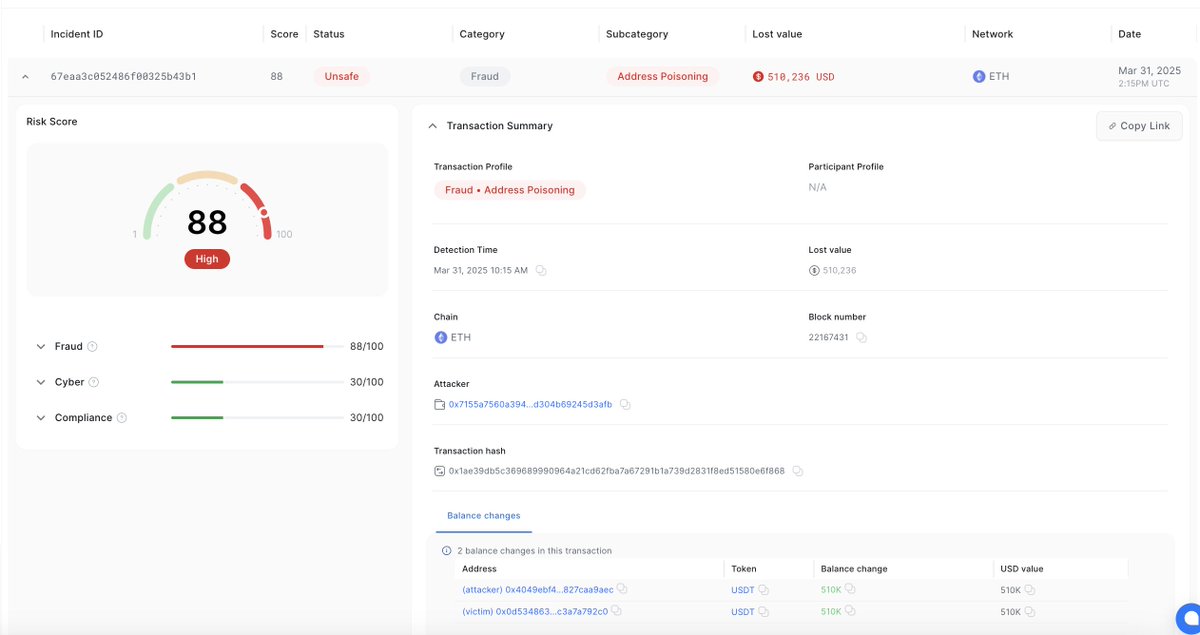
Task: Click hash icon before transaction hash
Action: tap(439, 471)
